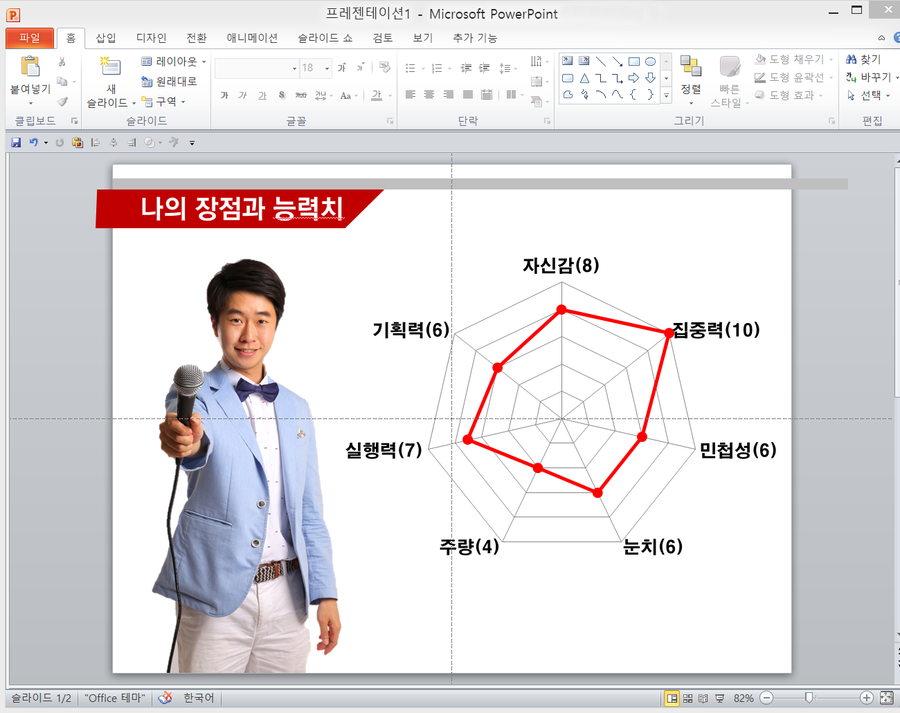This screenshot has width=900, height=713.
Task: Open the Insert (삽입) ribbon tab
Action: 106,38
